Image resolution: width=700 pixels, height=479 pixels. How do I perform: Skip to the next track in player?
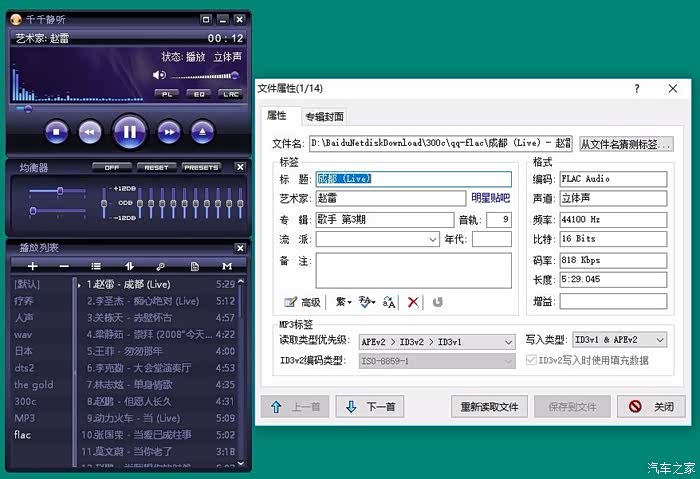[x=170, y=131]
